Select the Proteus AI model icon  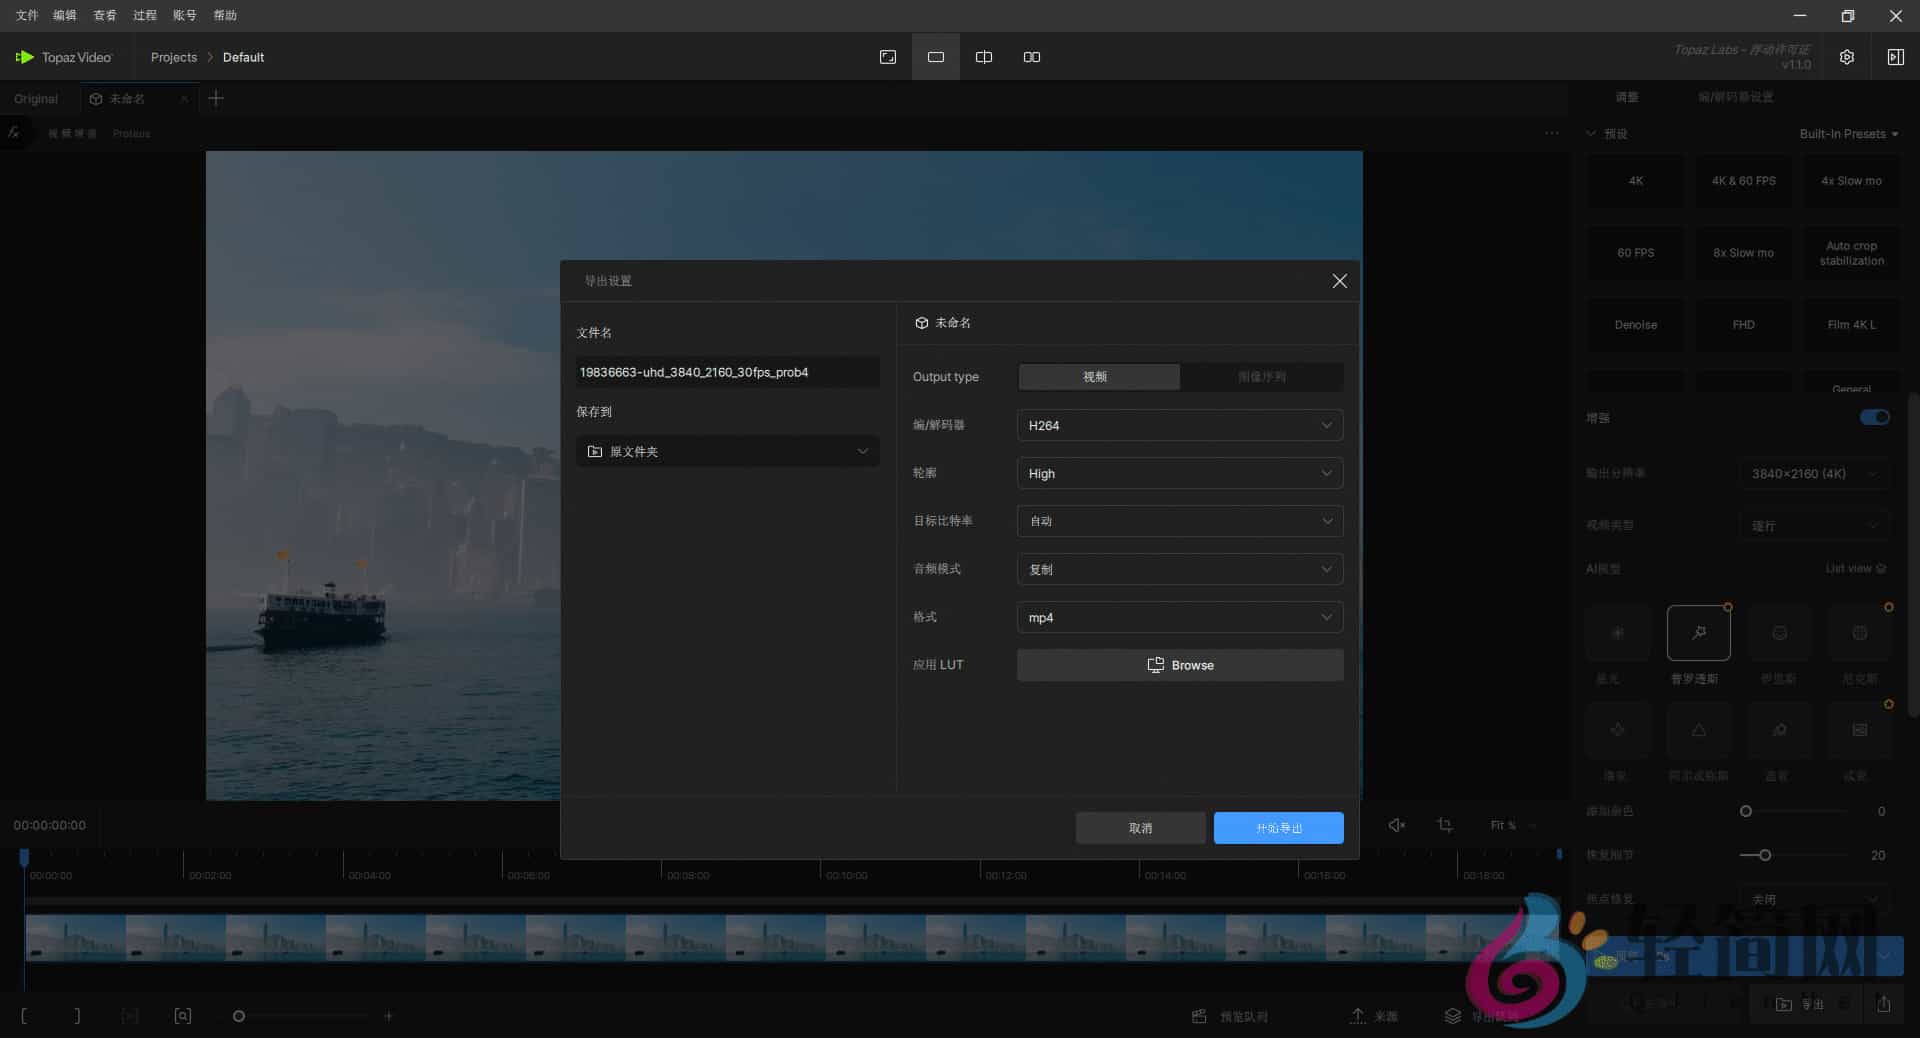tap(1697, 632)
